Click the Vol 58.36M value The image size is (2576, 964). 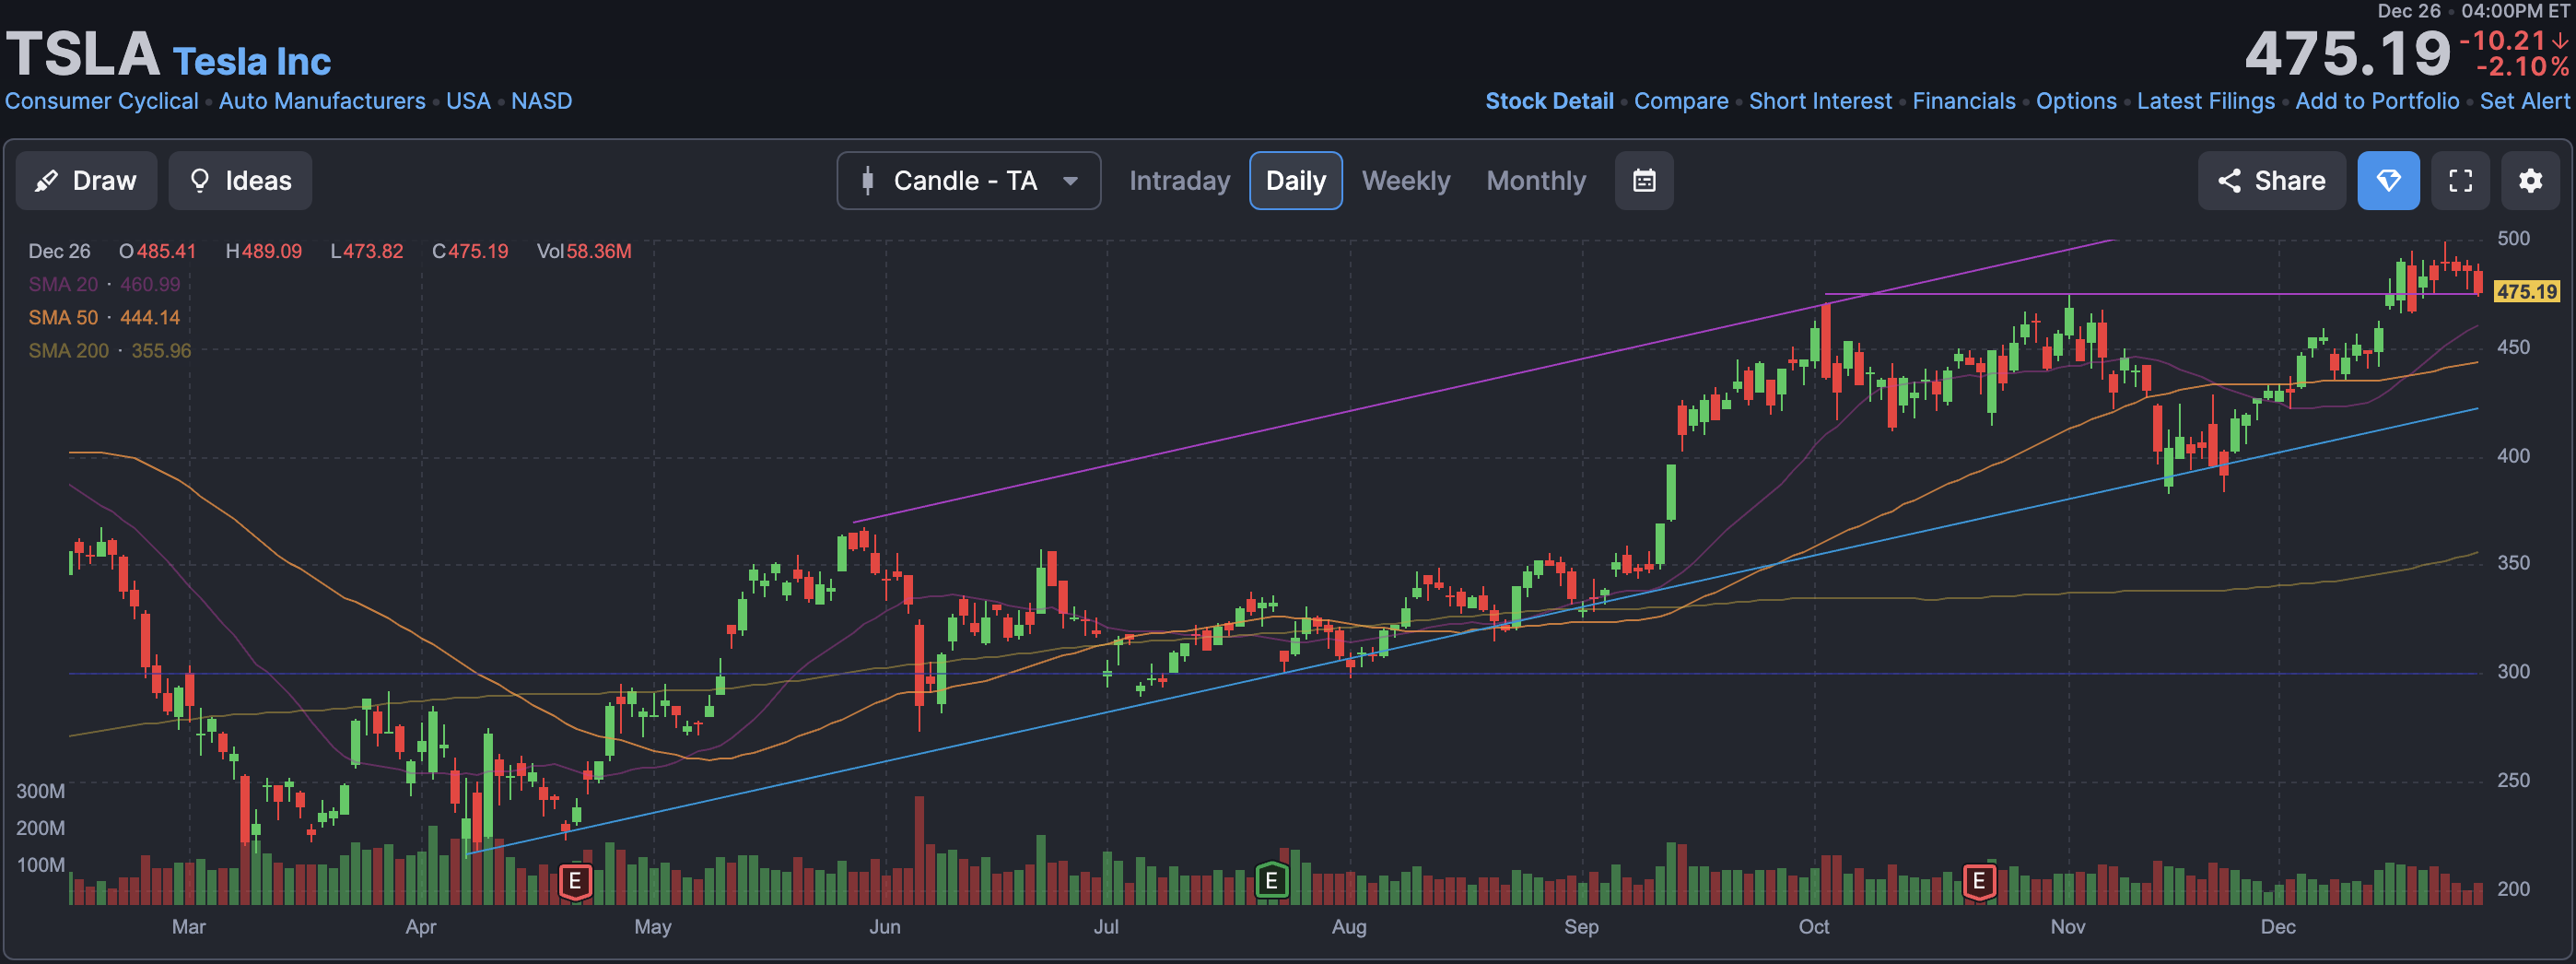click(584, 251)
